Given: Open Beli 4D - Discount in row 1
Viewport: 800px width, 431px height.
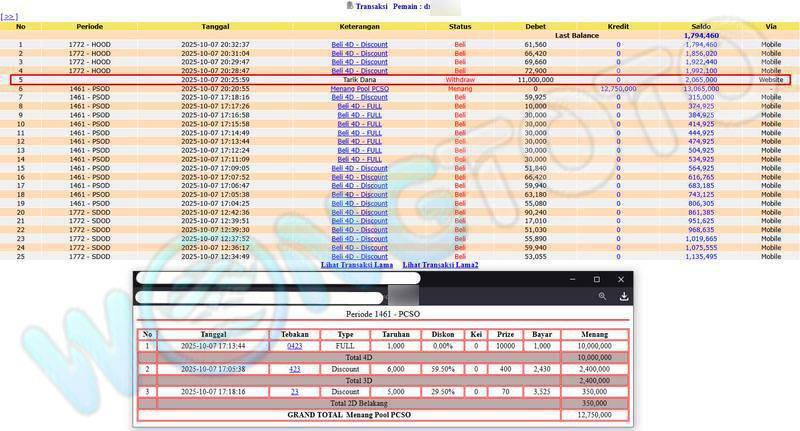Looking at the screenshot, I should tap(359, 45).
